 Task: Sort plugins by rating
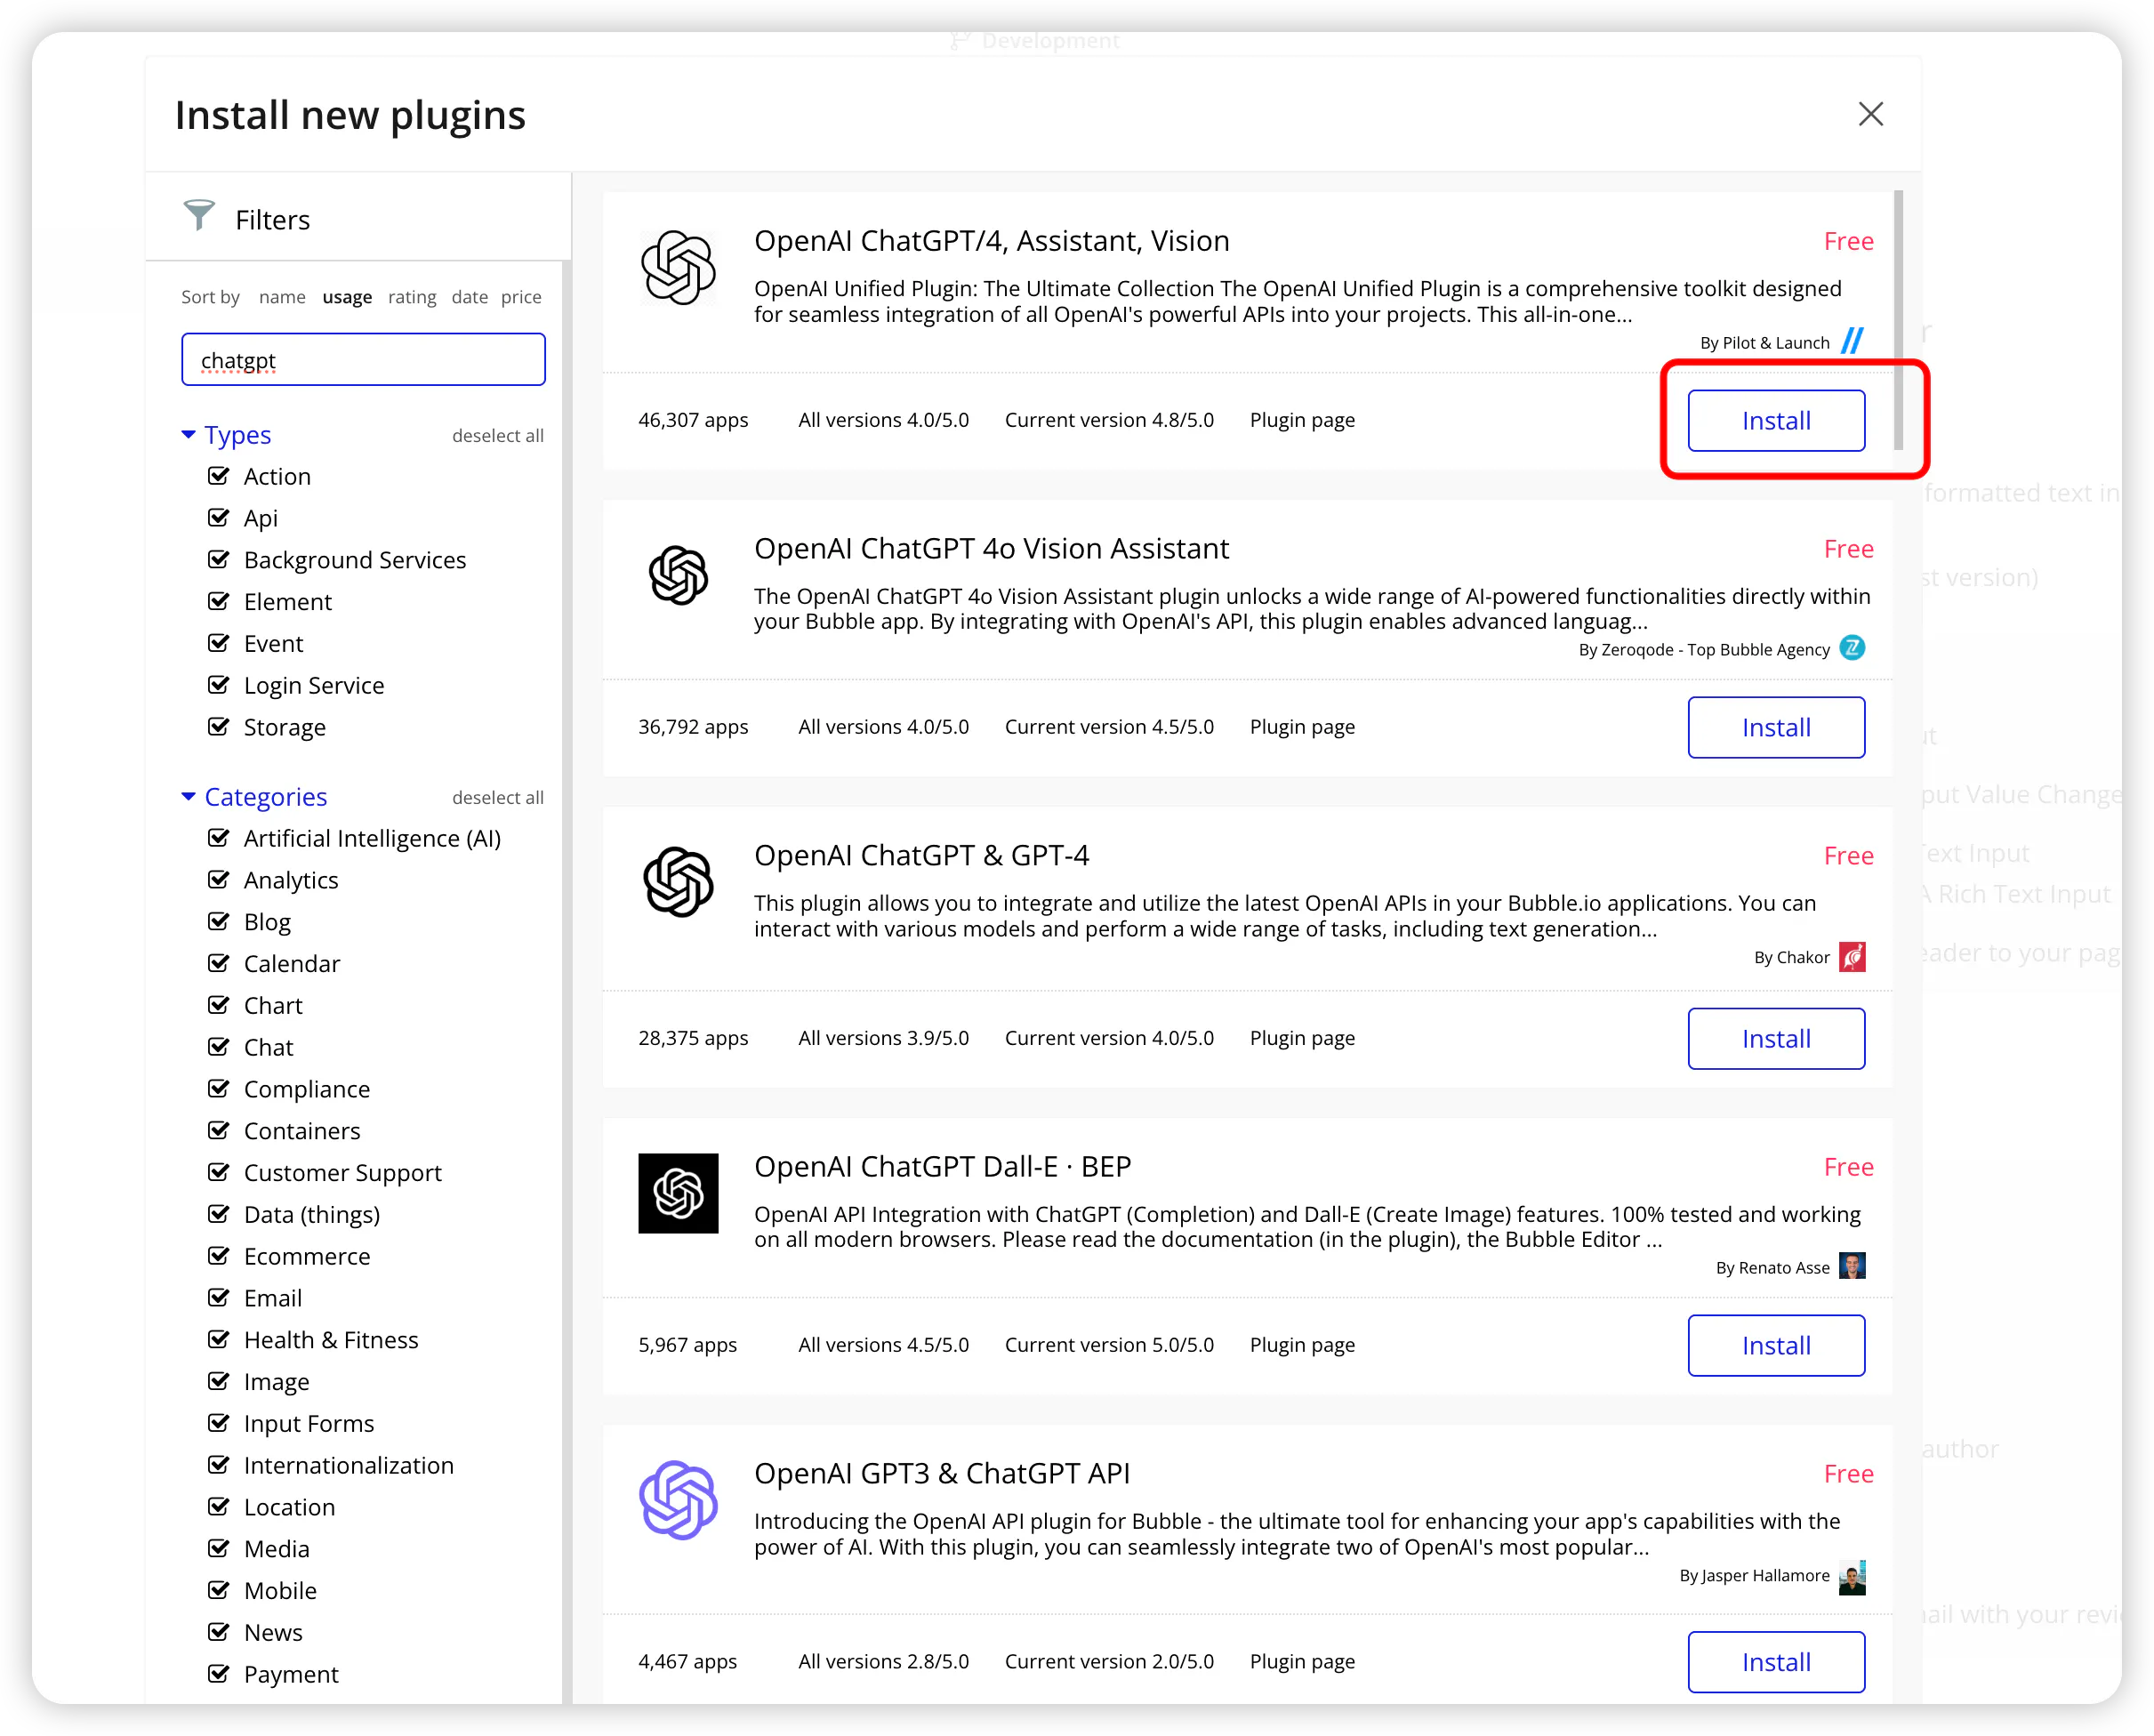pyautogui.click(x=412, y=297)
